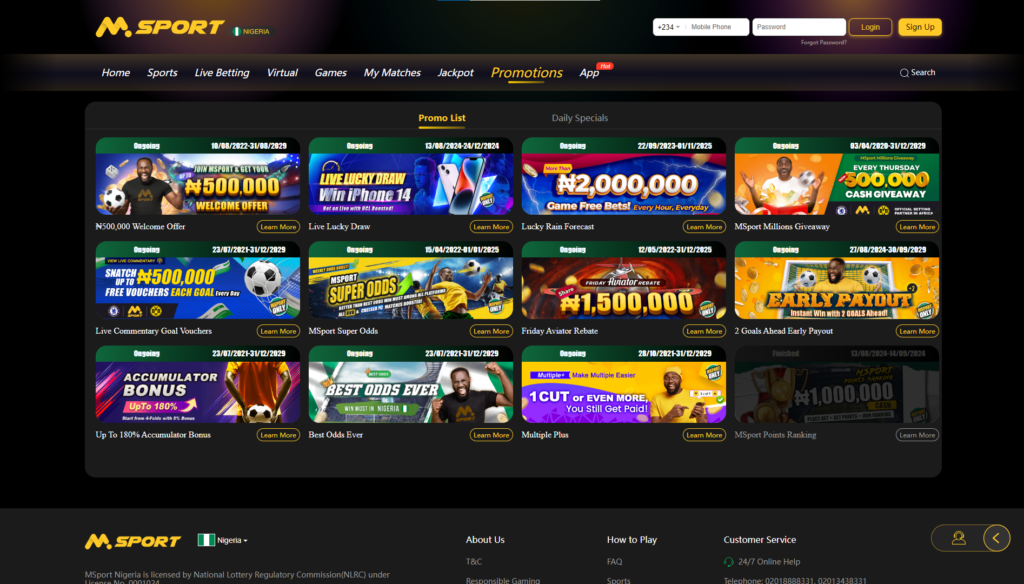This screenshot has width=1024, height=584.
Task: Open the Multiple Plus 1 Cut banner
Action: point(624,384)
